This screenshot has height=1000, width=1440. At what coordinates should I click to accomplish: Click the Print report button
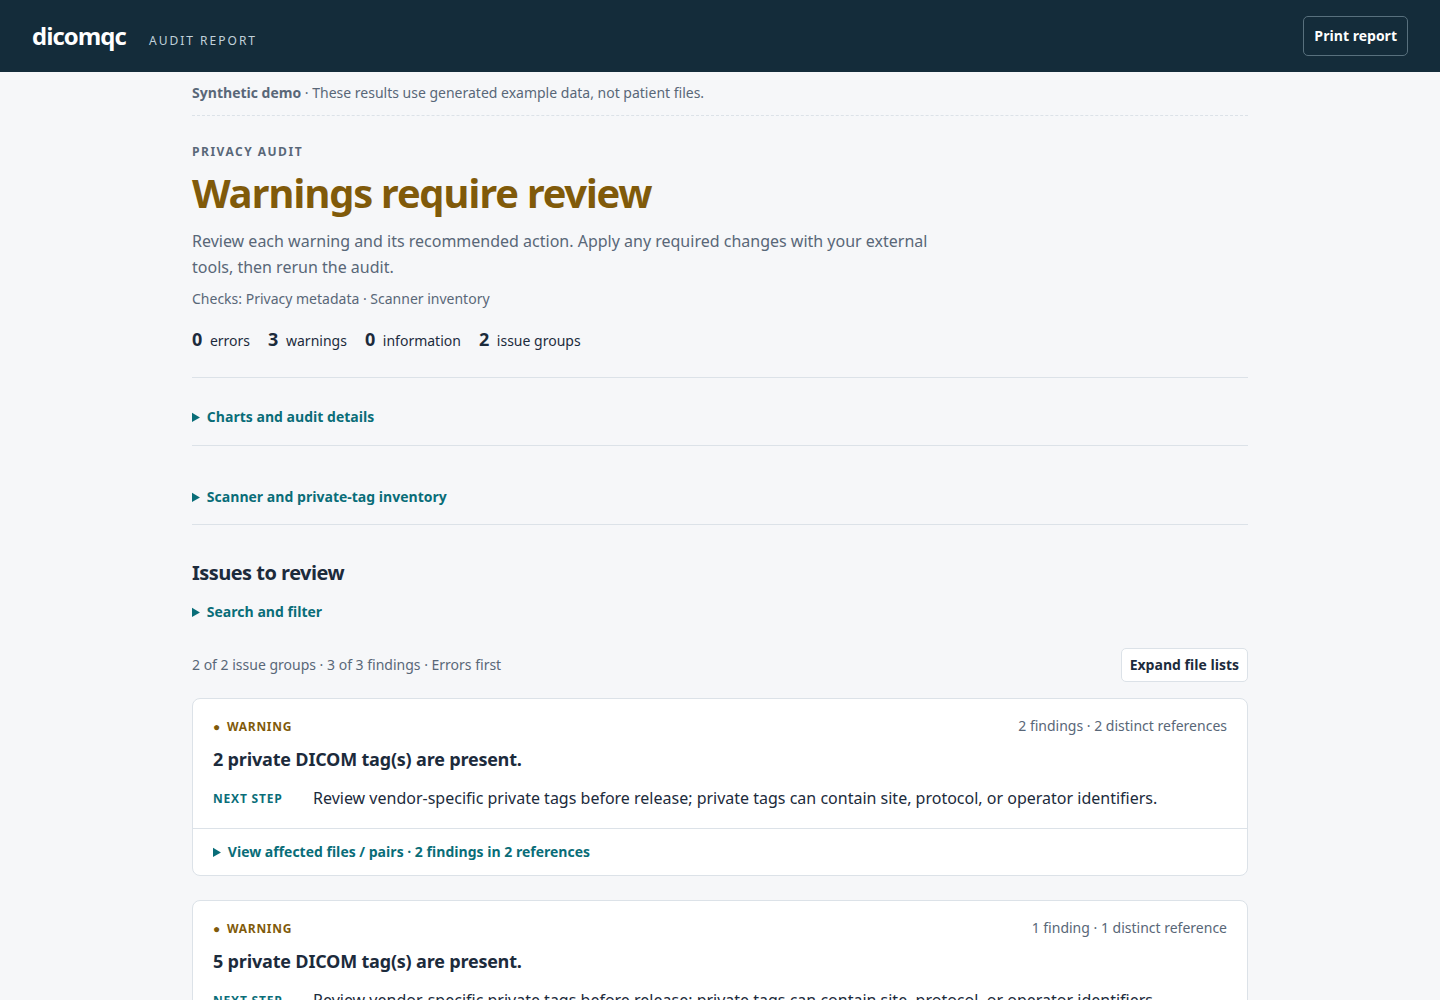pos(1355,36)
